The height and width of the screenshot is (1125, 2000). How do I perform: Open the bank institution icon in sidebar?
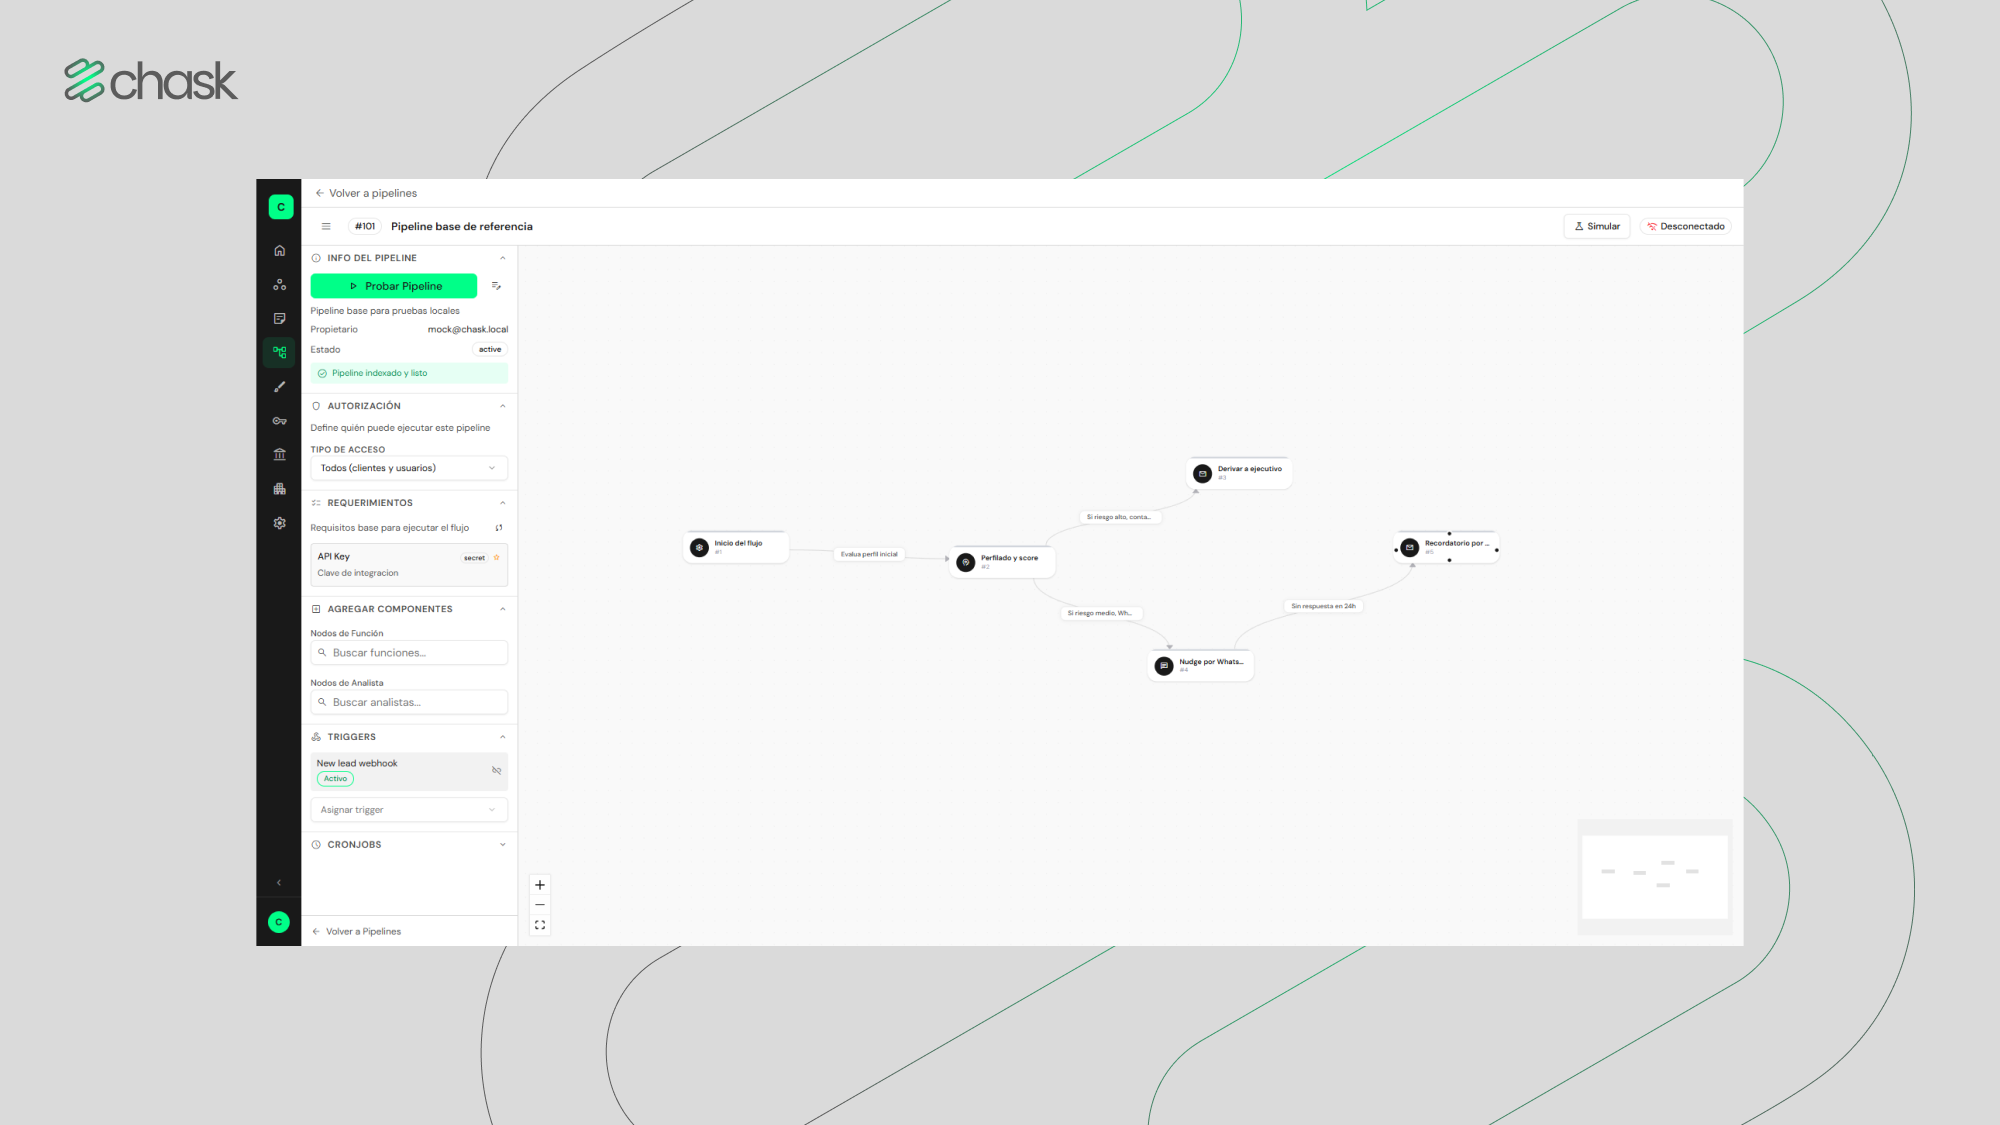click(279, 455)
